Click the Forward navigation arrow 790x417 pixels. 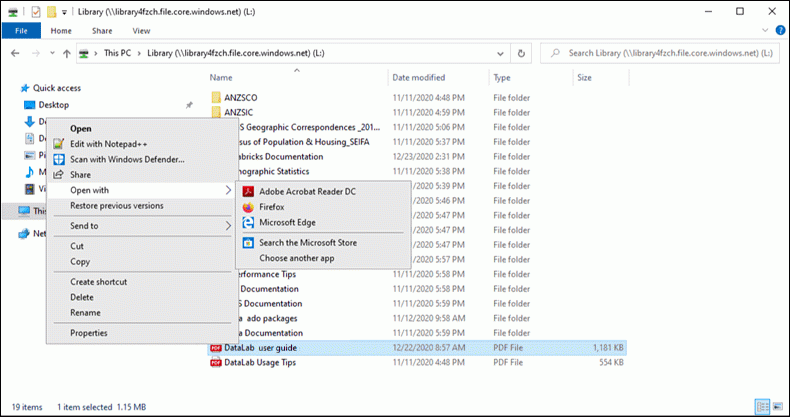point(35,53)
